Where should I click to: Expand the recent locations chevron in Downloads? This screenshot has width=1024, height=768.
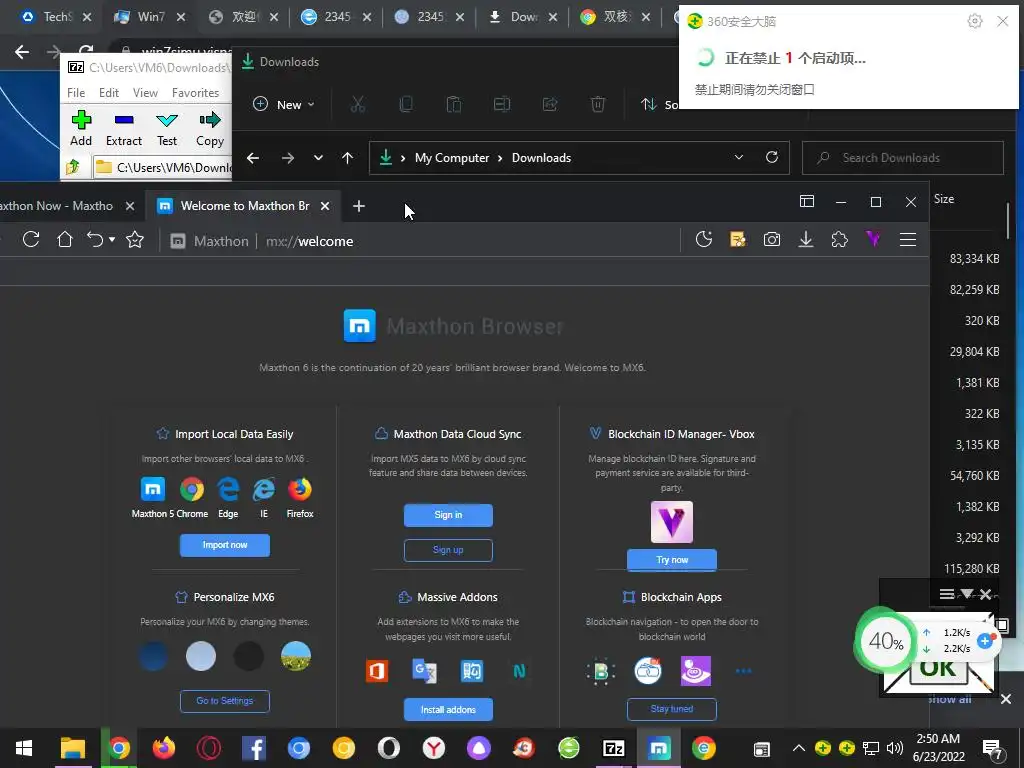coord(318,157)
